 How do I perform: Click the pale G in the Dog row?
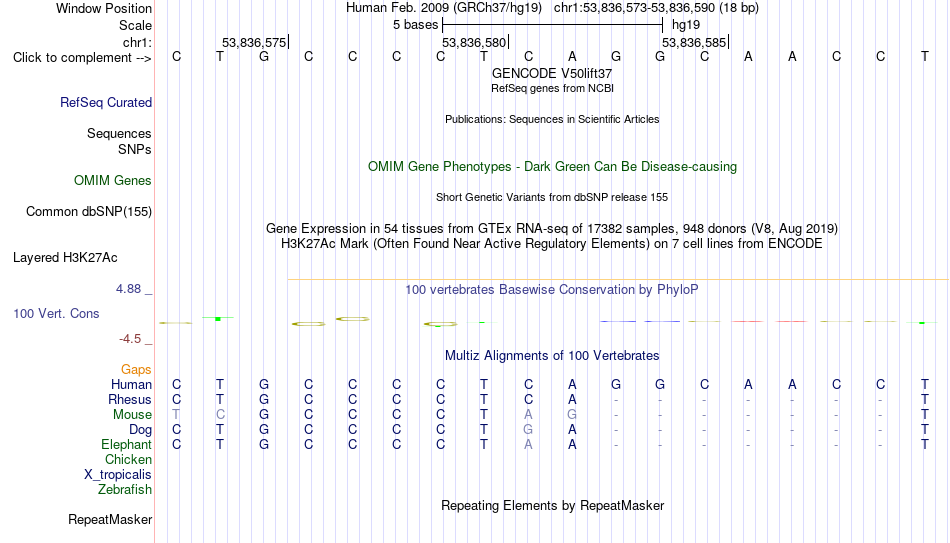[528, 430]
